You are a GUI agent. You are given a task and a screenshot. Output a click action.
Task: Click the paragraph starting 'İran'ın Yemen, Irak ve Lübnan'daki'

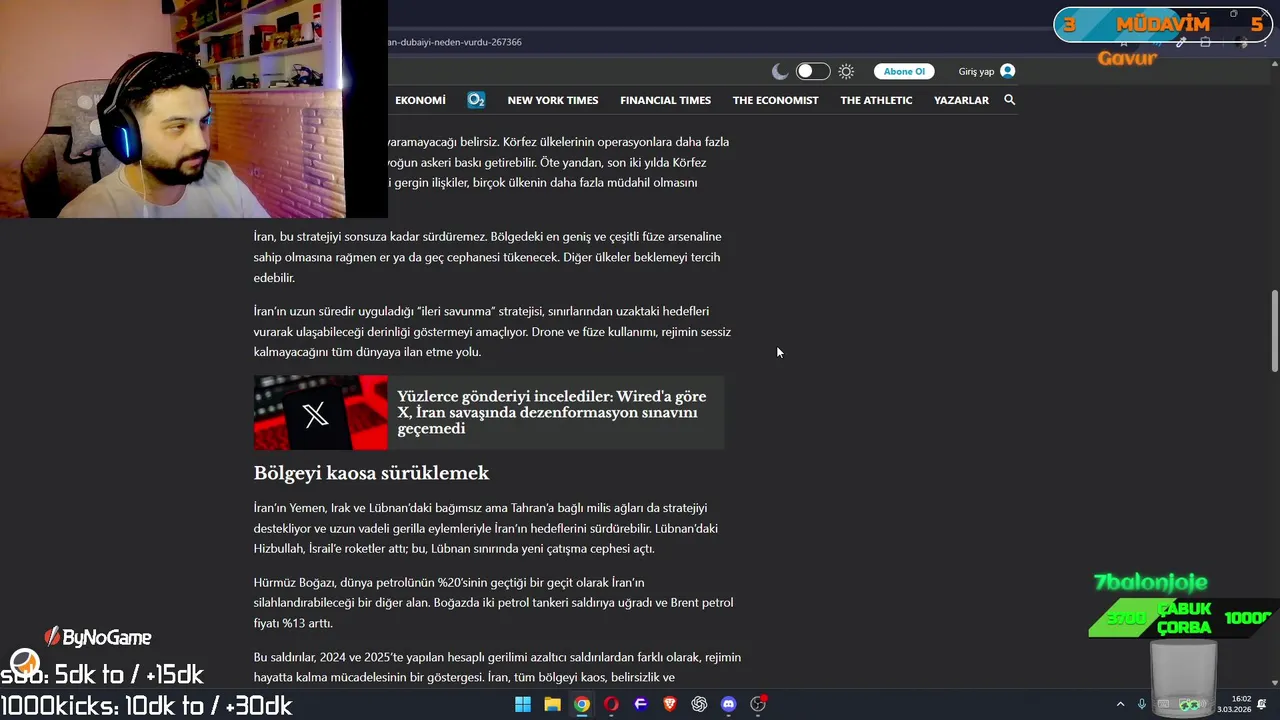[486, 528]
